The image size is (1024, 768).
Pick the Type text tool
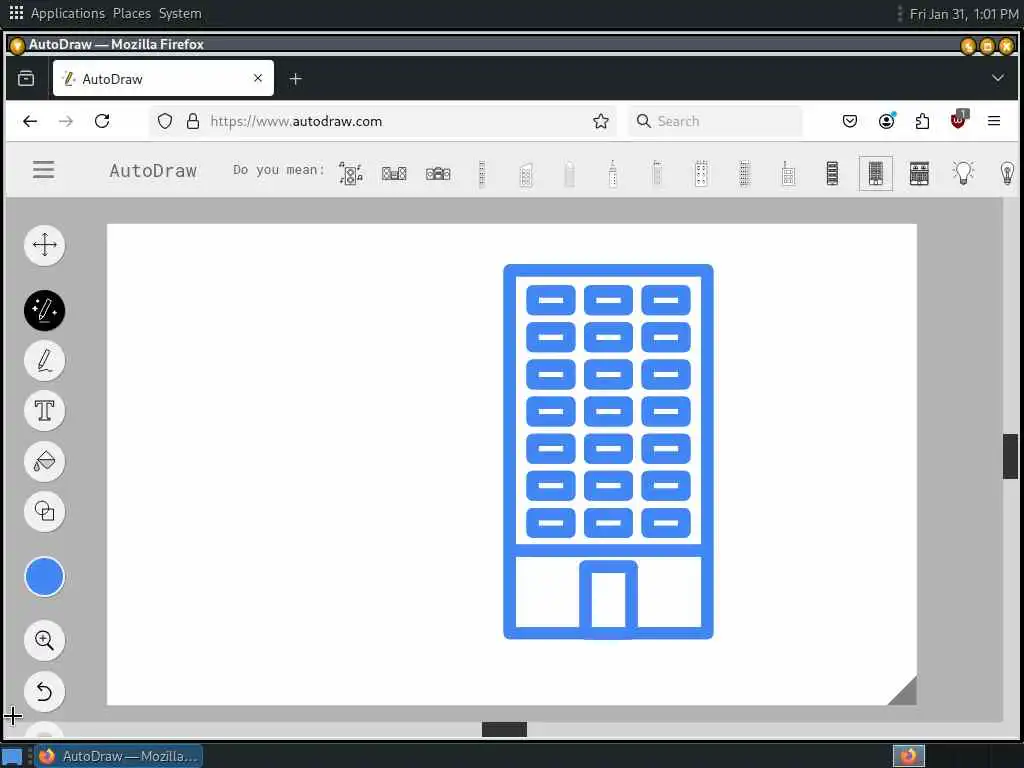click(x=44, y=411)
